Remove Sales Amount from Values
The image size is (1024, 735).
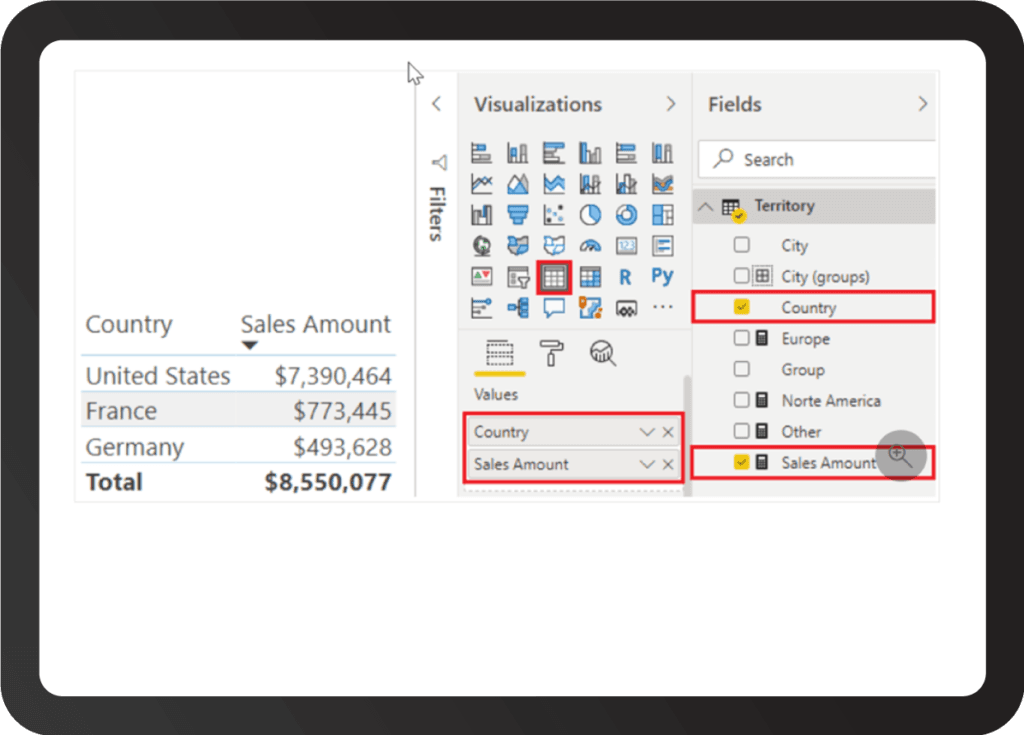pos(668,465)
